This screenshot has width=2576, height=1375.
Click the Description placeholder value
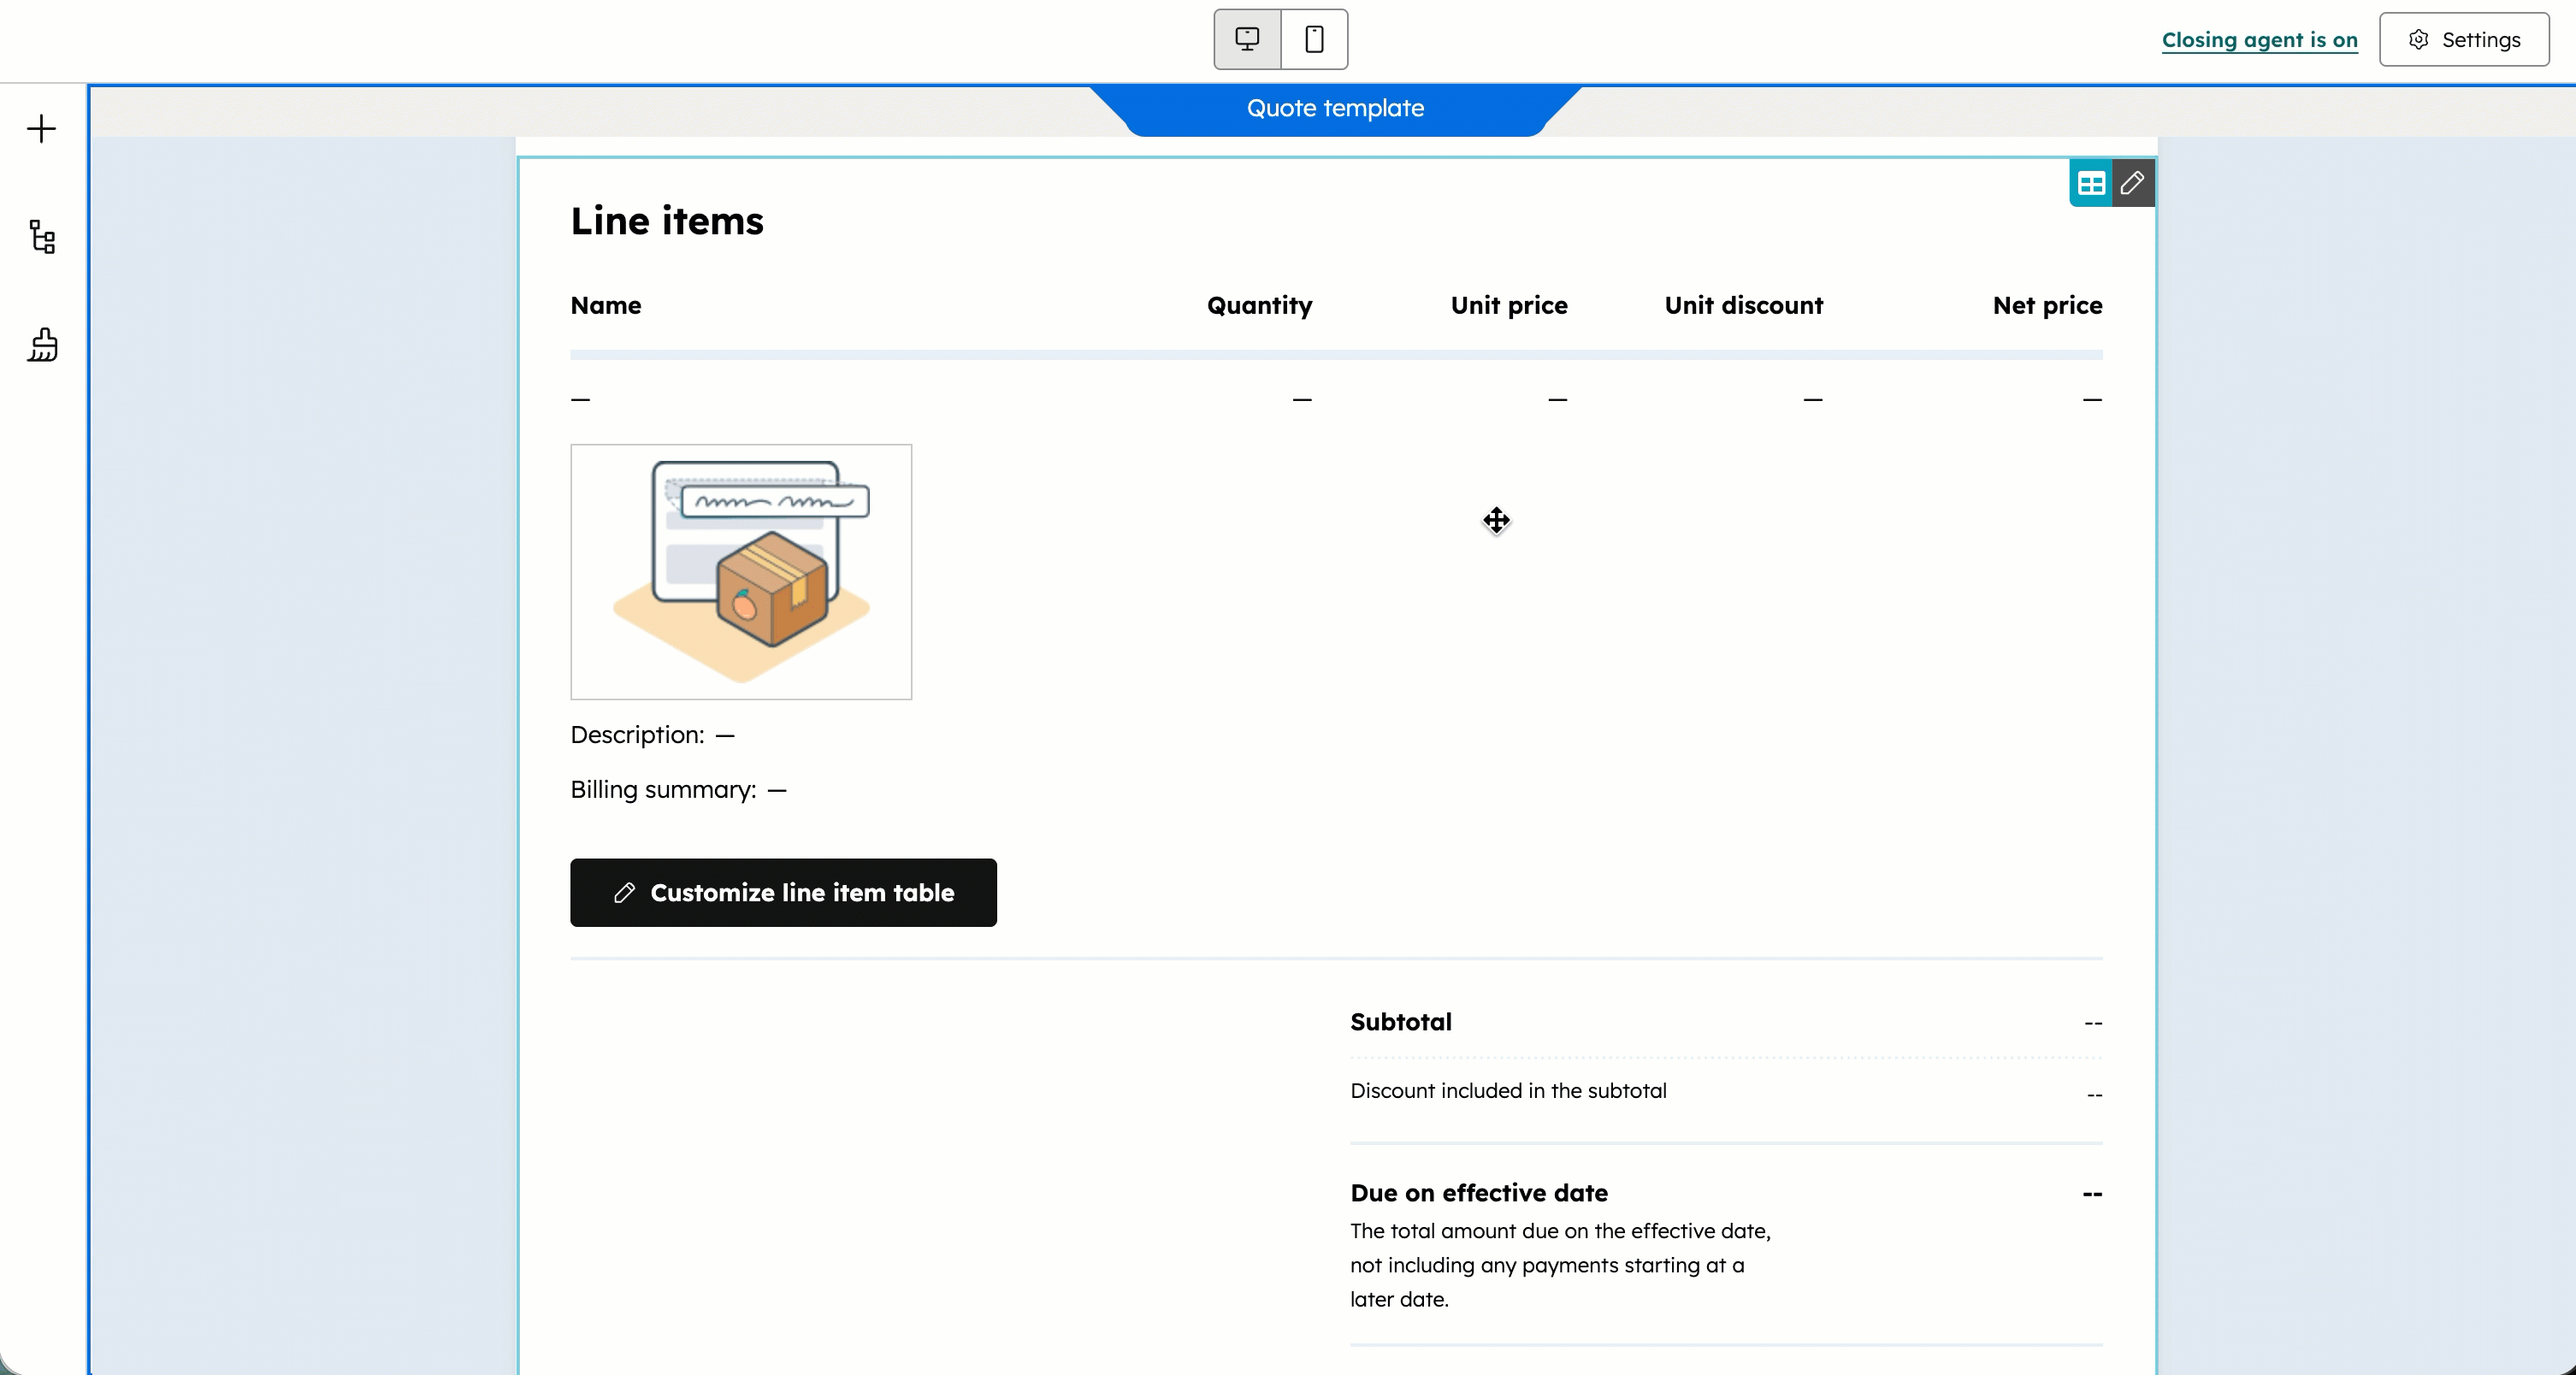pyautogui.click(x=727, y=734)
